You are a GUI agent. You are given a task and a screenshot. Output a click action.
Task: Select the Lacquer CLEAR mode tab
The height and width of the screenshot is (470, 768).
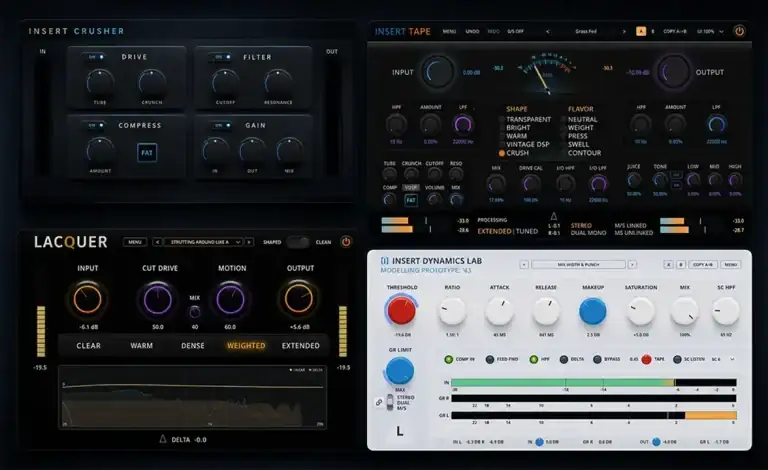click(x=88, y=346)
